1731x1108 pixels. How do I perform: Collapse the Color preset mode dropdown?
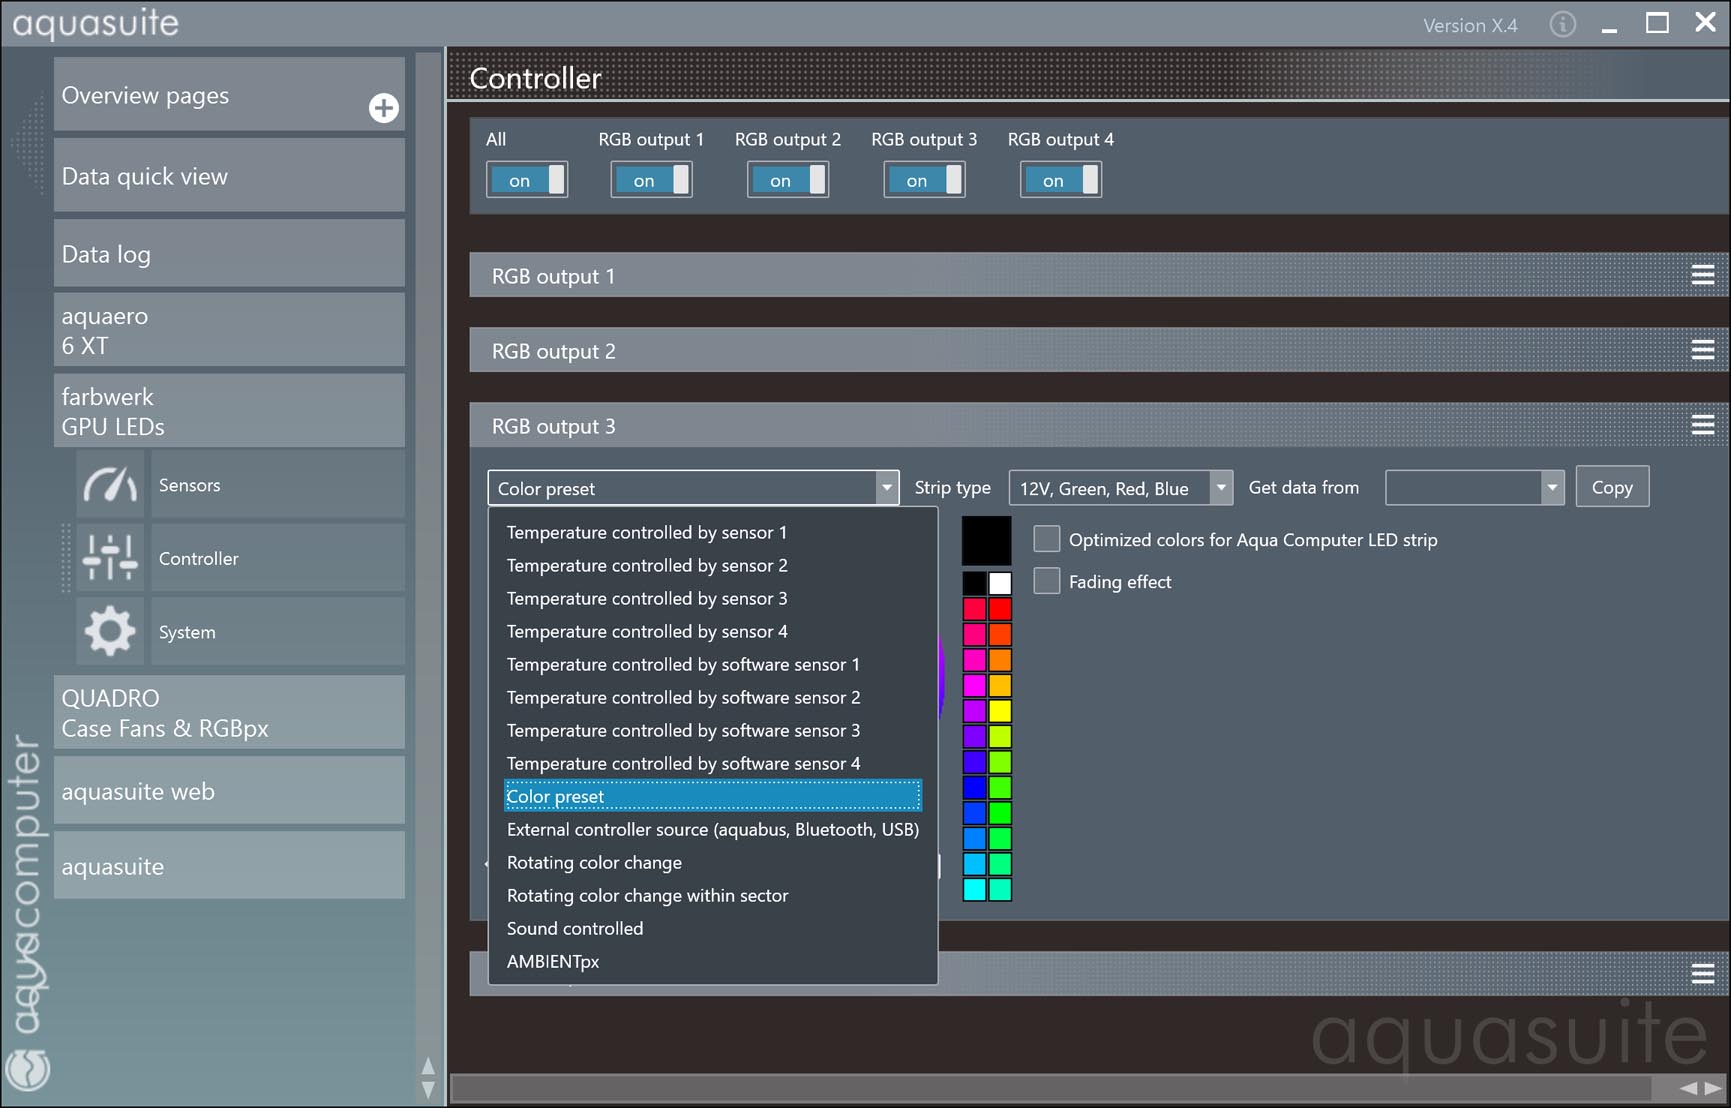point(886,488)
